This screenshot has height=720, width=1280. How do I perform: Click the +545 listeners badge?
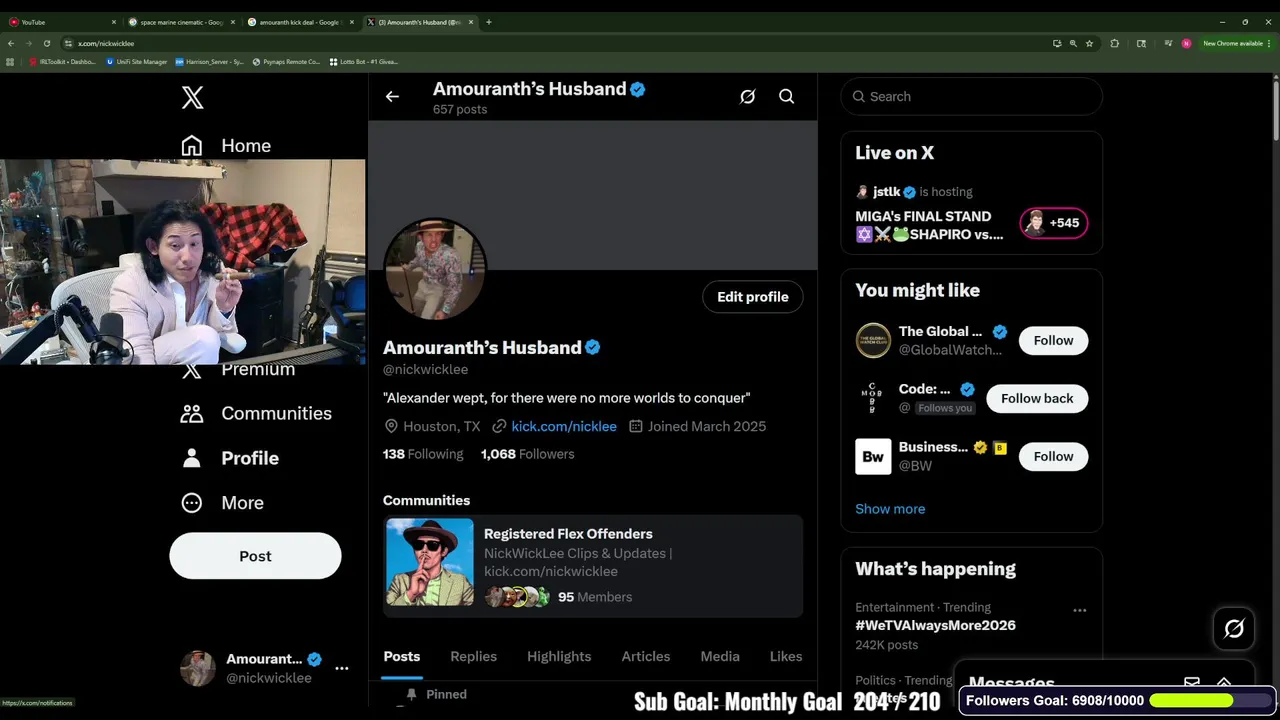pos(1054,223)
